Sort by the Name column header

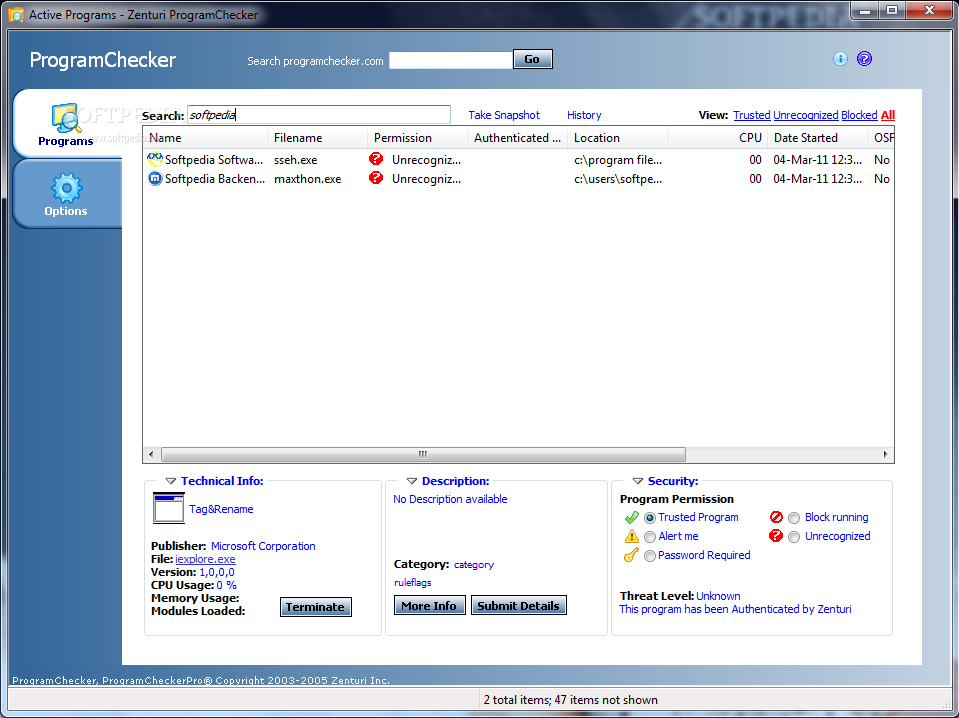(205, 138)
